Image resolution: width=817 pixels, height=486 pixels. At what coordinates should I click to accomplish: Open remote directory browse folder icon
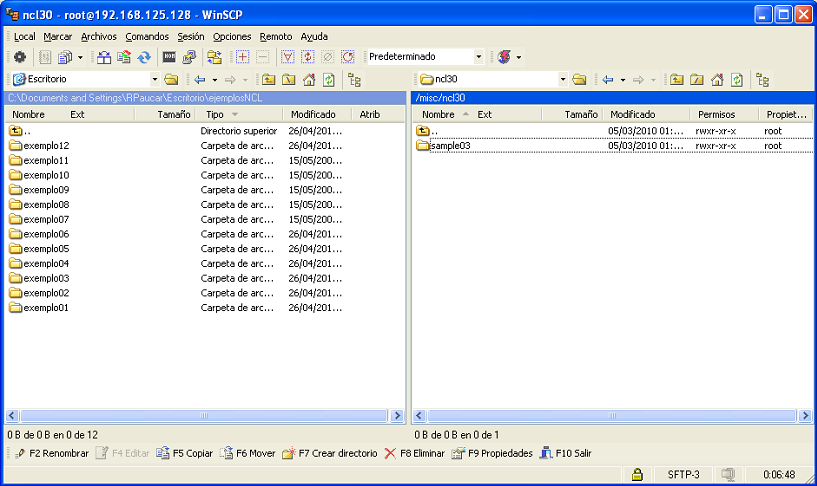(579, 80)
